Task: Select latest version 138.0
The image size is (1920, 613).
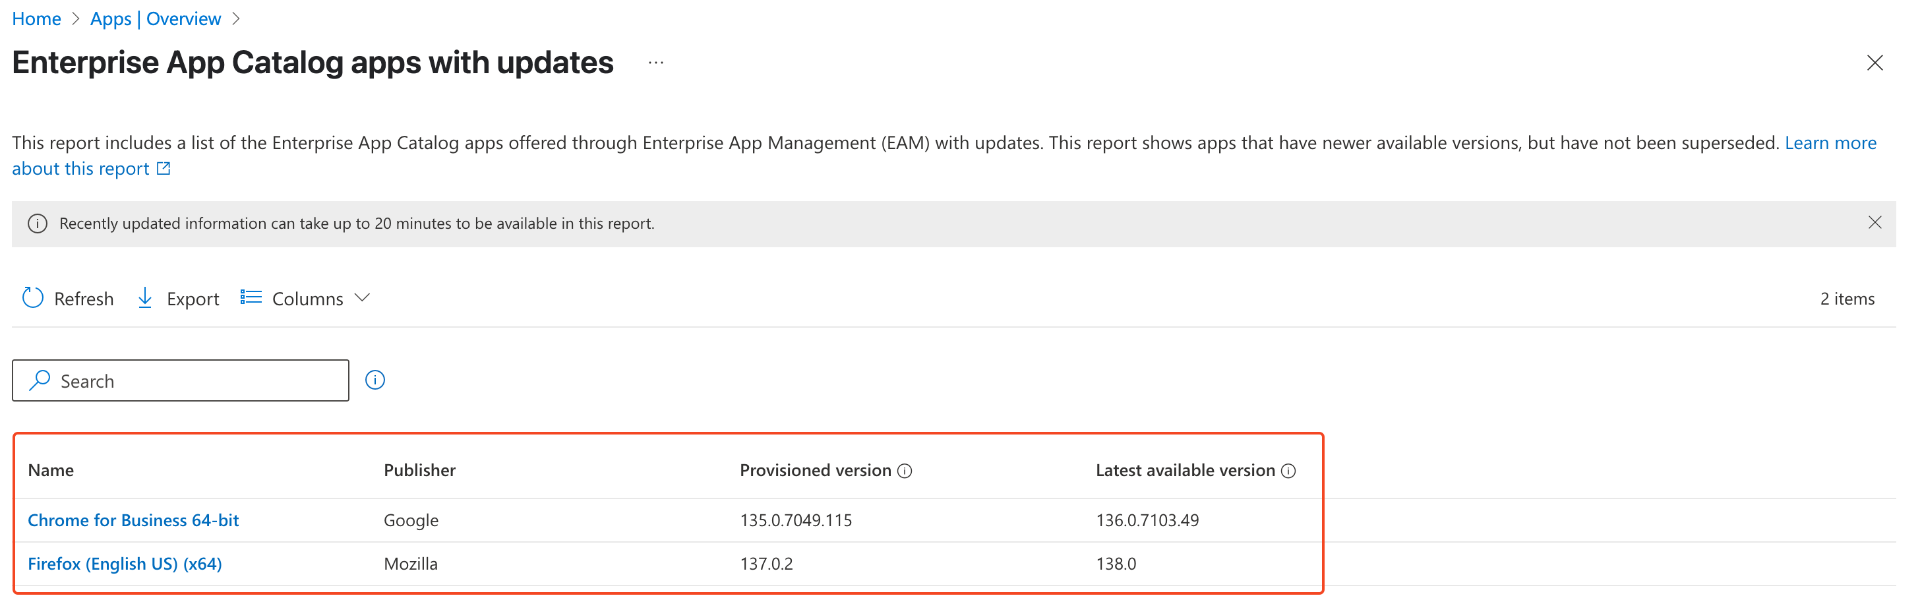Action: [x=1116, y=564]
